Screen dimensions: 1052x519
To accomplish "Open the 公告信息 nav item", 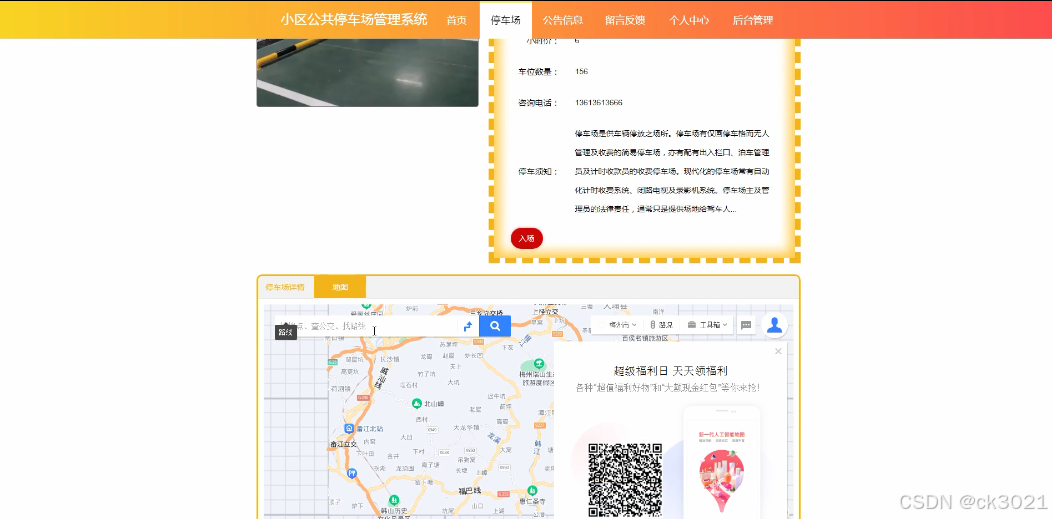I will [563, 20].
